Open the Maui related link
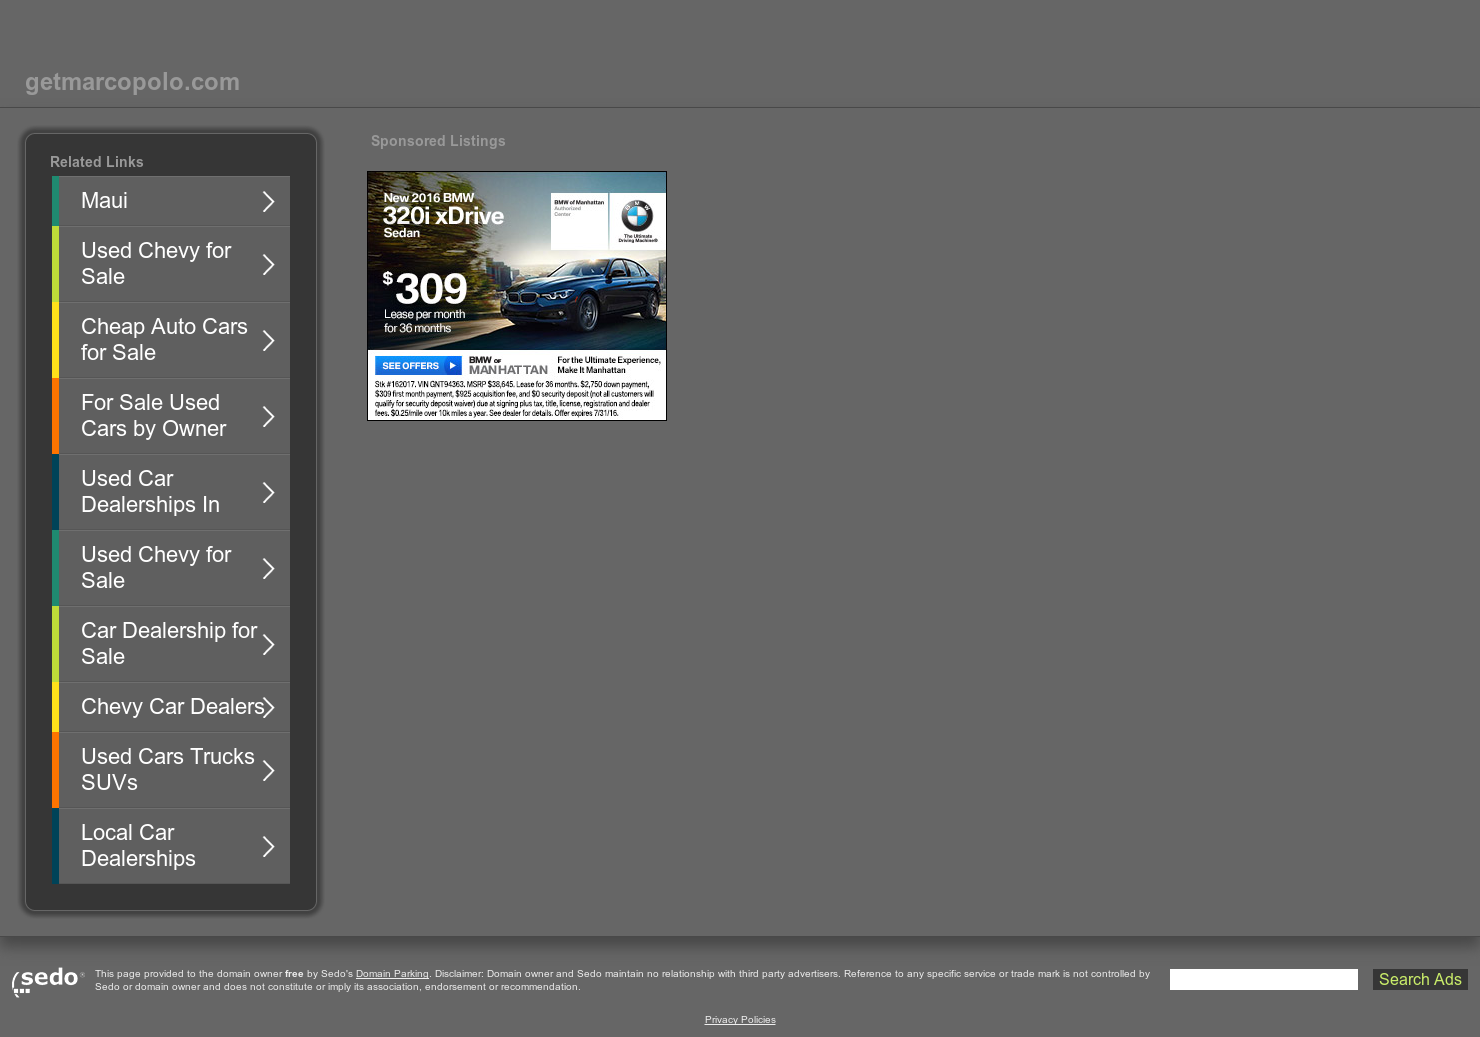 pyautogui.click(x=171, y=201)
